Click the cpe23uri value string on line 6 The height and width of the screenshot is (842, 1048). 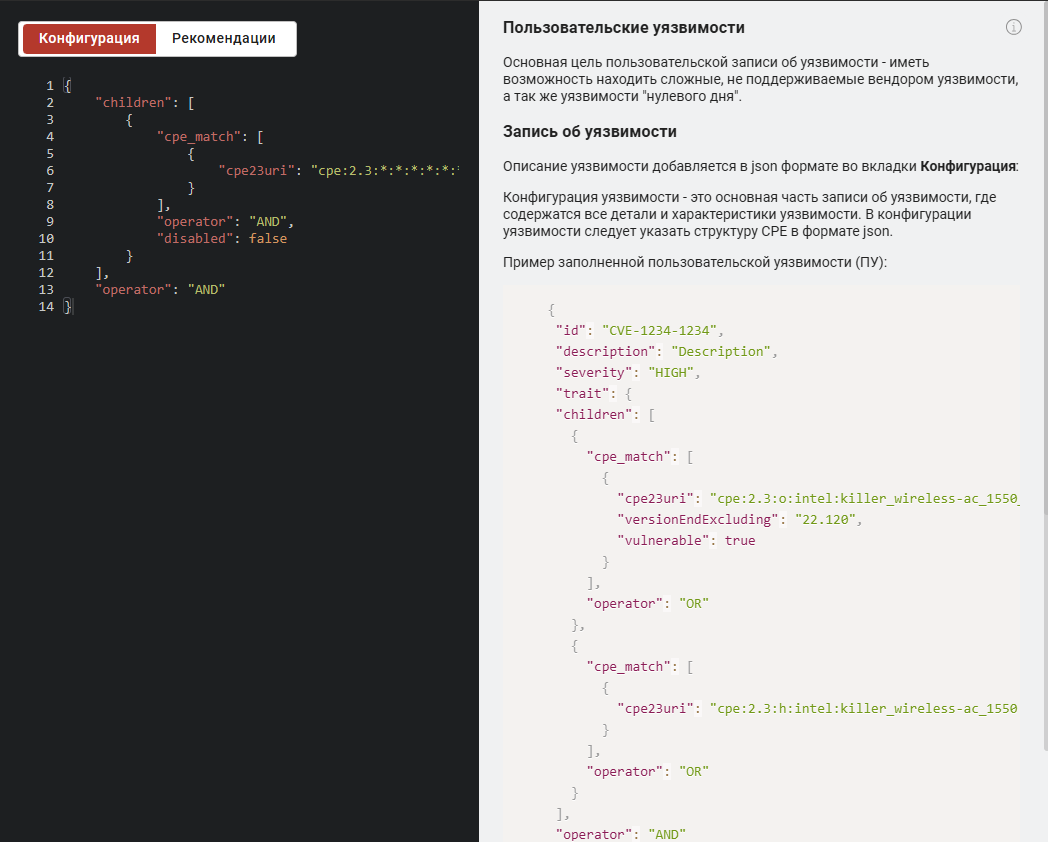[386, 171]
